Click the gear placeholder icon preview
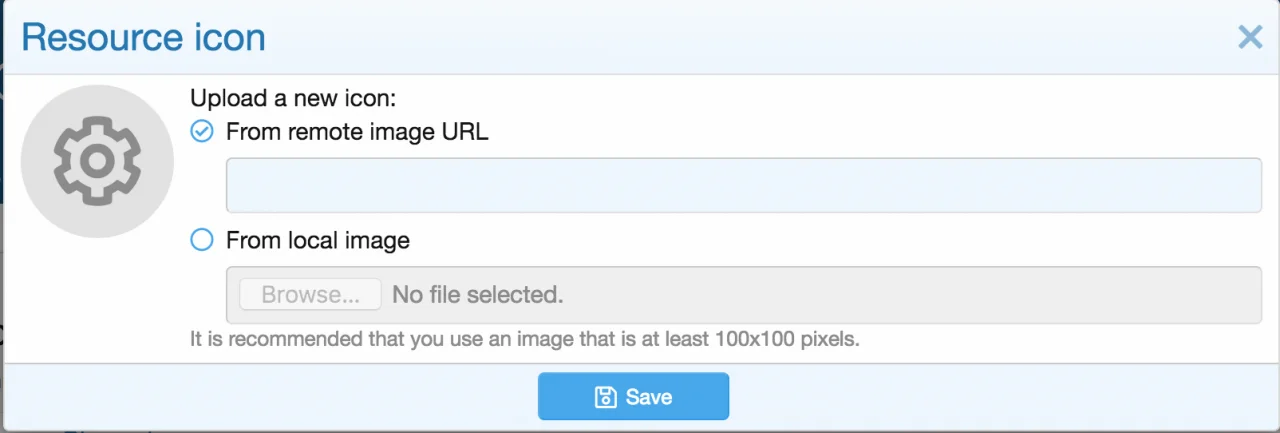Screen dimensions: 1280x433 (x=97, y=161)
